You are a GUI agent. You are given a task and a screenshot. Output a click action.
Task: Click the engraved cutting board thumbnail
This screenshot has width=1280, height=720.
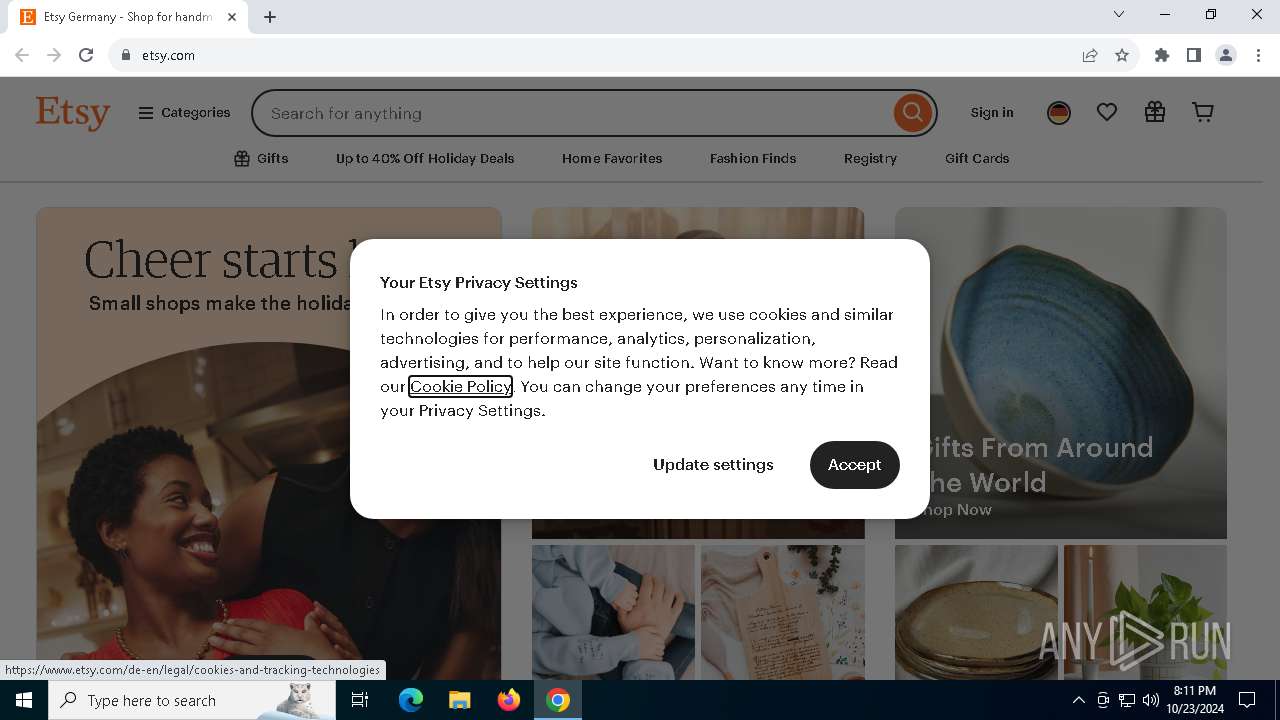pyautogui.click(x=783, y=612)
